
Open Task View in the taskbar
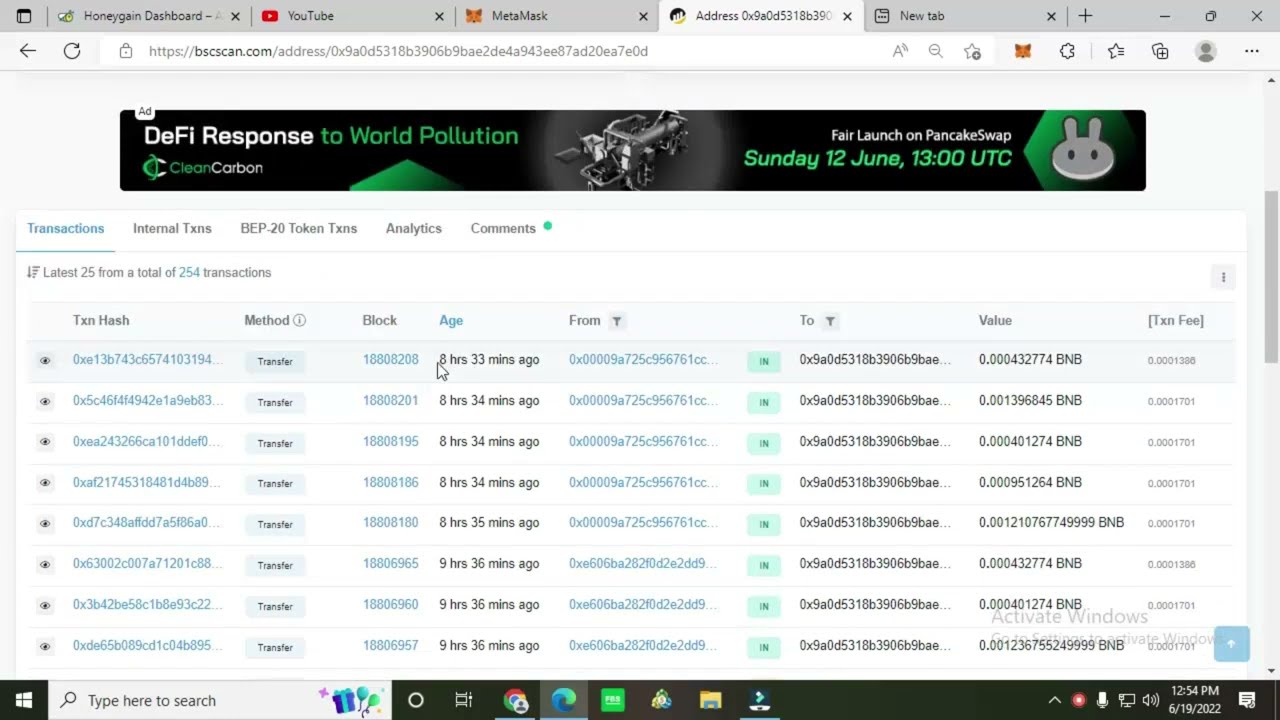point(463,700)
